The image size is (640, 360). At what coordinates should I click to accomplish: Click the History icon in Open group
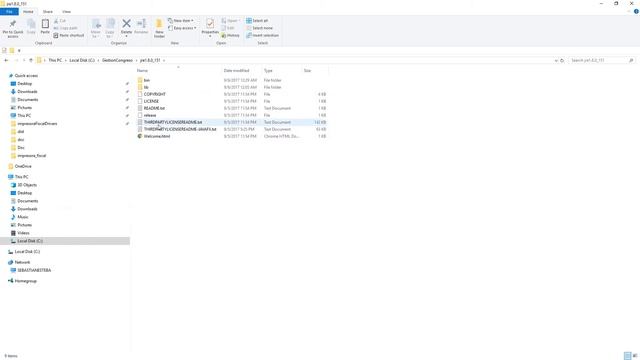click(x=224, y=36)
